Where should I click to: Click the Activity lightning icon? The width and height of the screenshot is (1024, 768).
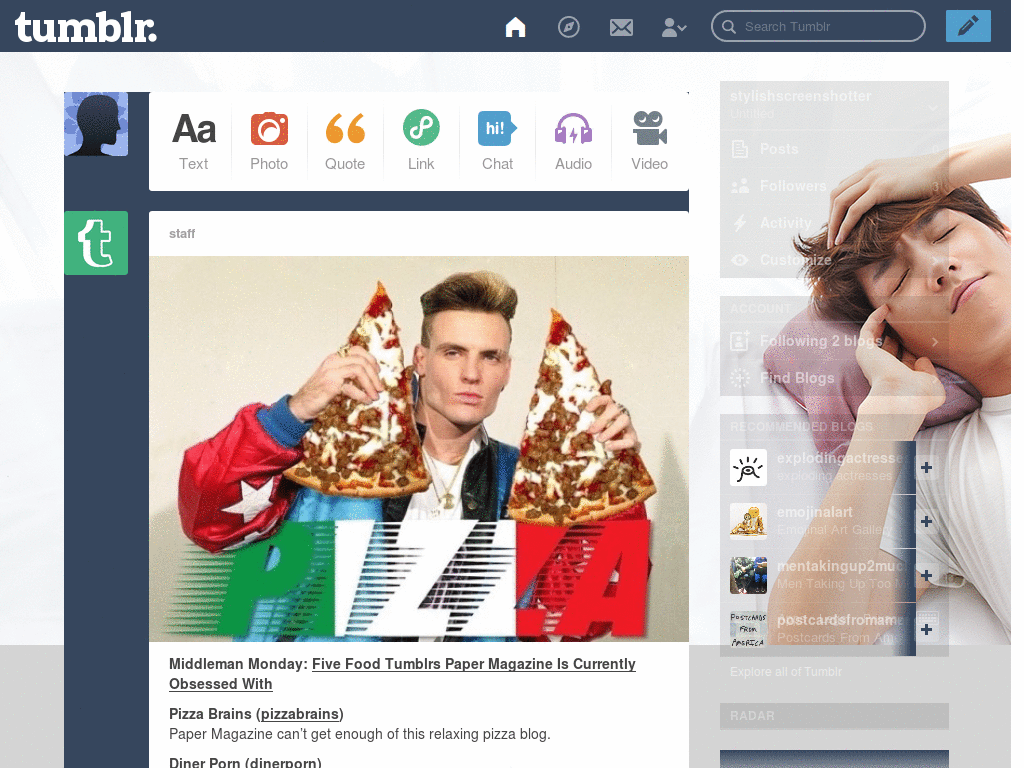740,223
